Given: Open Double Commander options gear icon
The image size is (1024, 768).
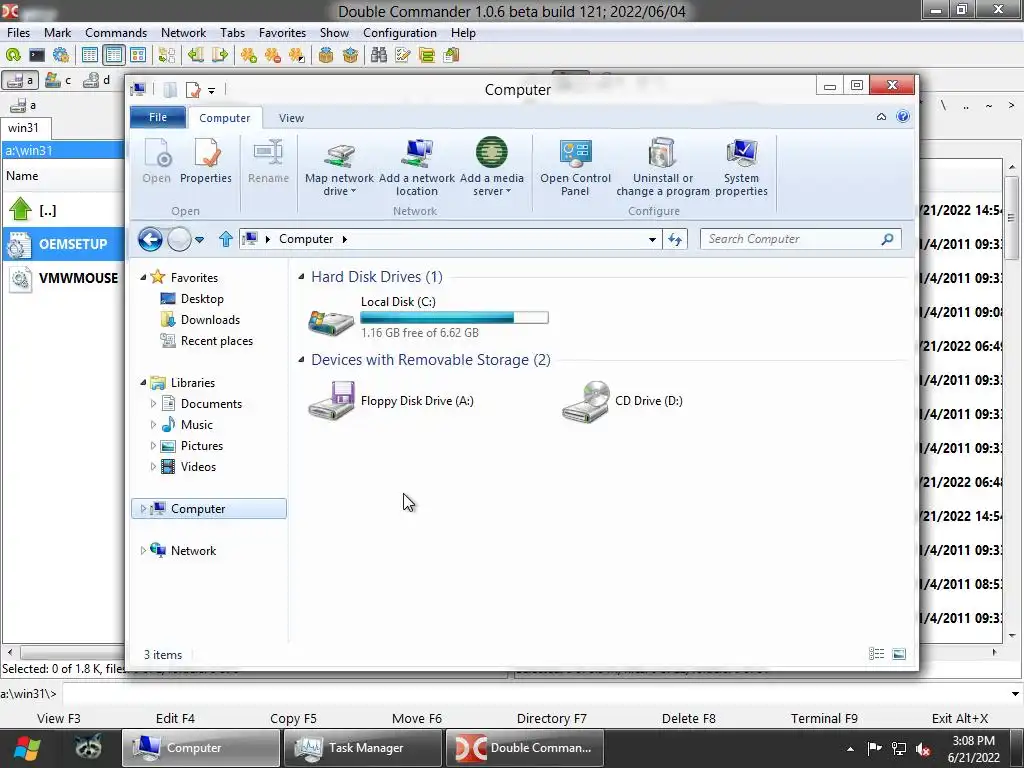Looking at the screenshot, I should (61, 55).
